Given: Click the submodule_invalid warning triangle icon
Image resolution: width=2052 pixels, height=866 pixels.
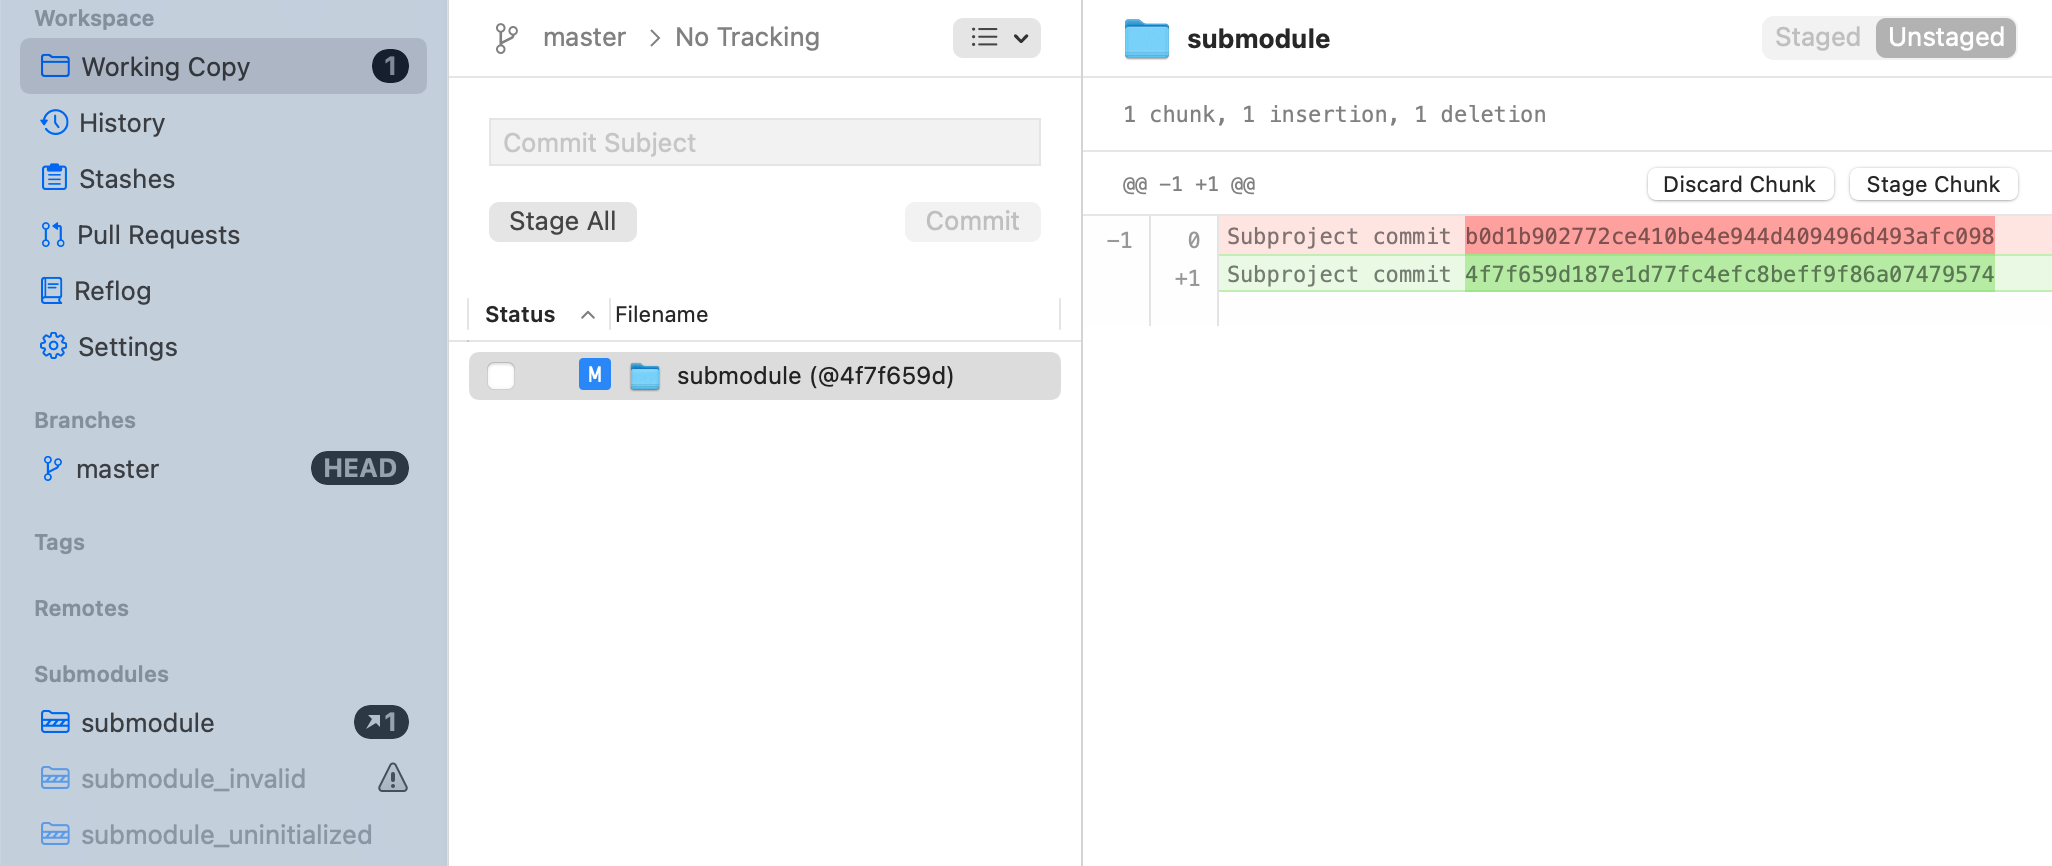Looking at the screenshot, I should point(393,778).
